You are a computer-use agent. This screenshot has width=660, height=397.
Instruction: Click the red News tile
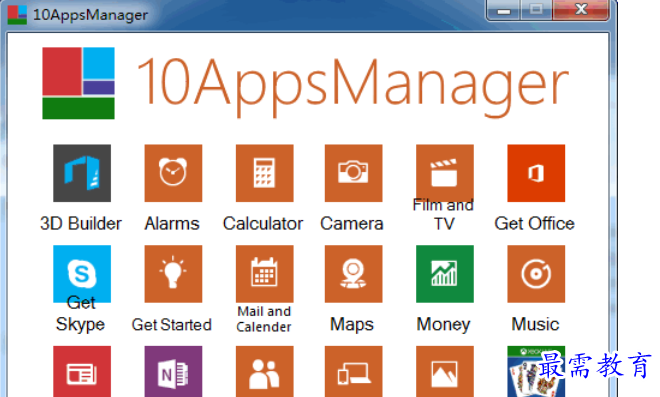click(82, 371)
